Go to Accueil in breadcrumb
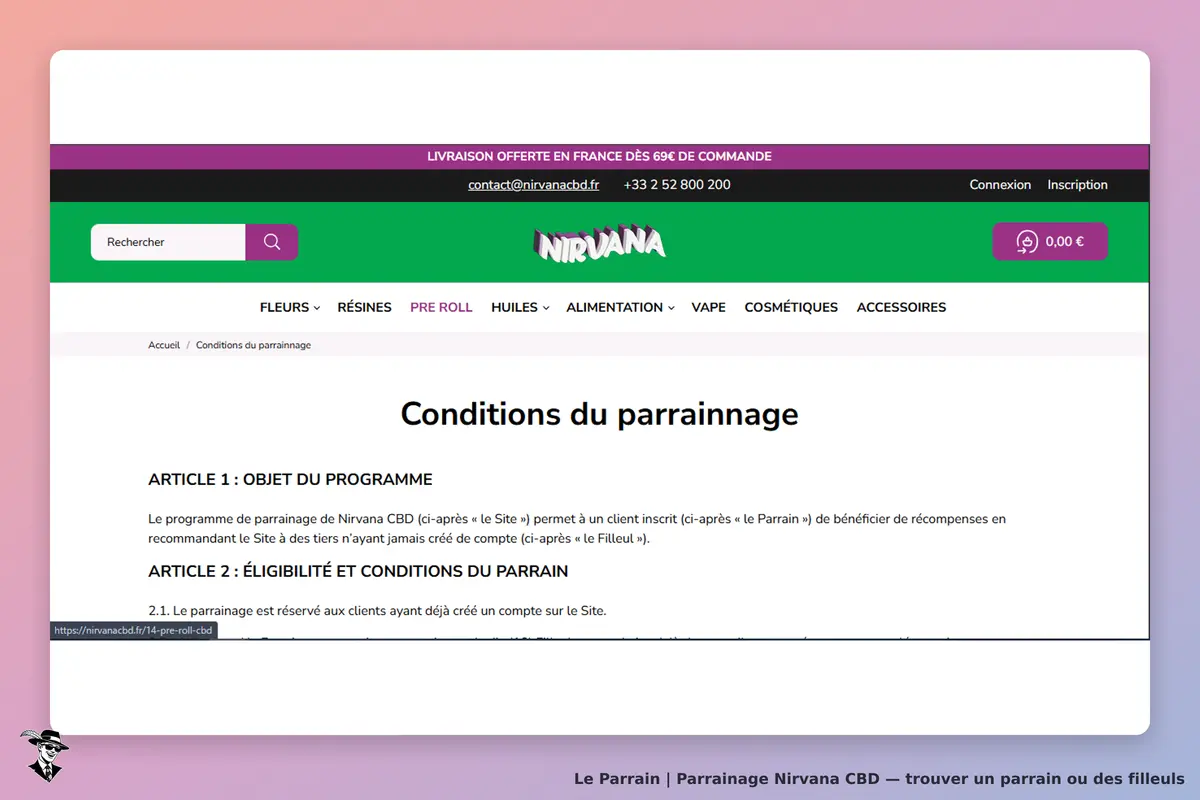 coord(164,345)
